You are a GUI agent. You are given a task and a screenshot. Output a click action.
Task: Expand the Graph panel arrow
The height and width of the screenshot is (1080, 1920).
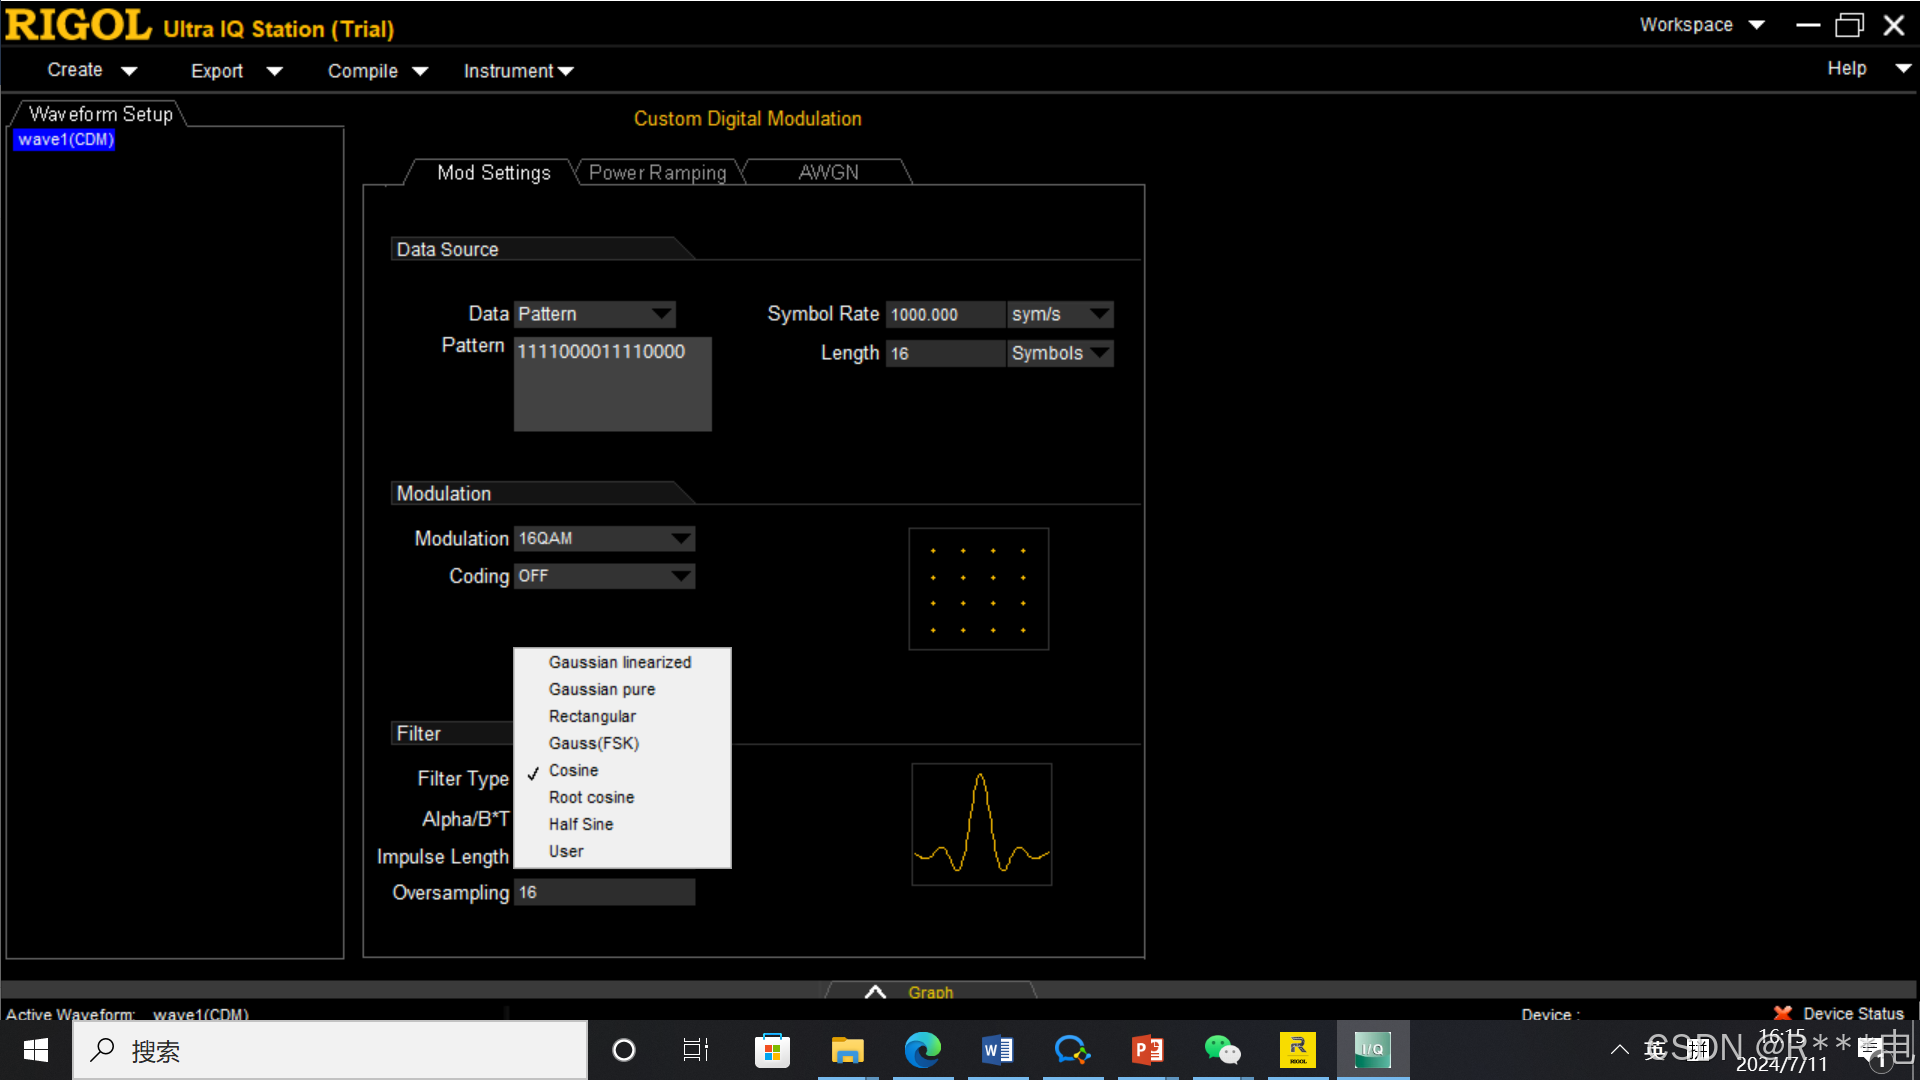tap(875, 992)
